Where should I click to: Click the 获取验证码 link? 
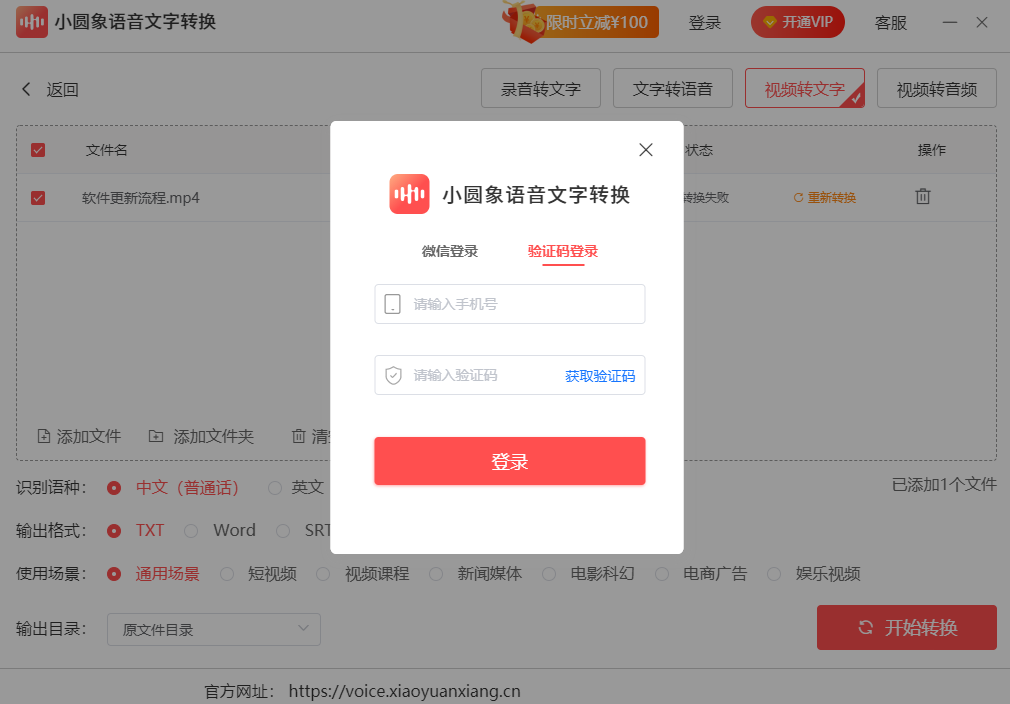tap(600, 376)
